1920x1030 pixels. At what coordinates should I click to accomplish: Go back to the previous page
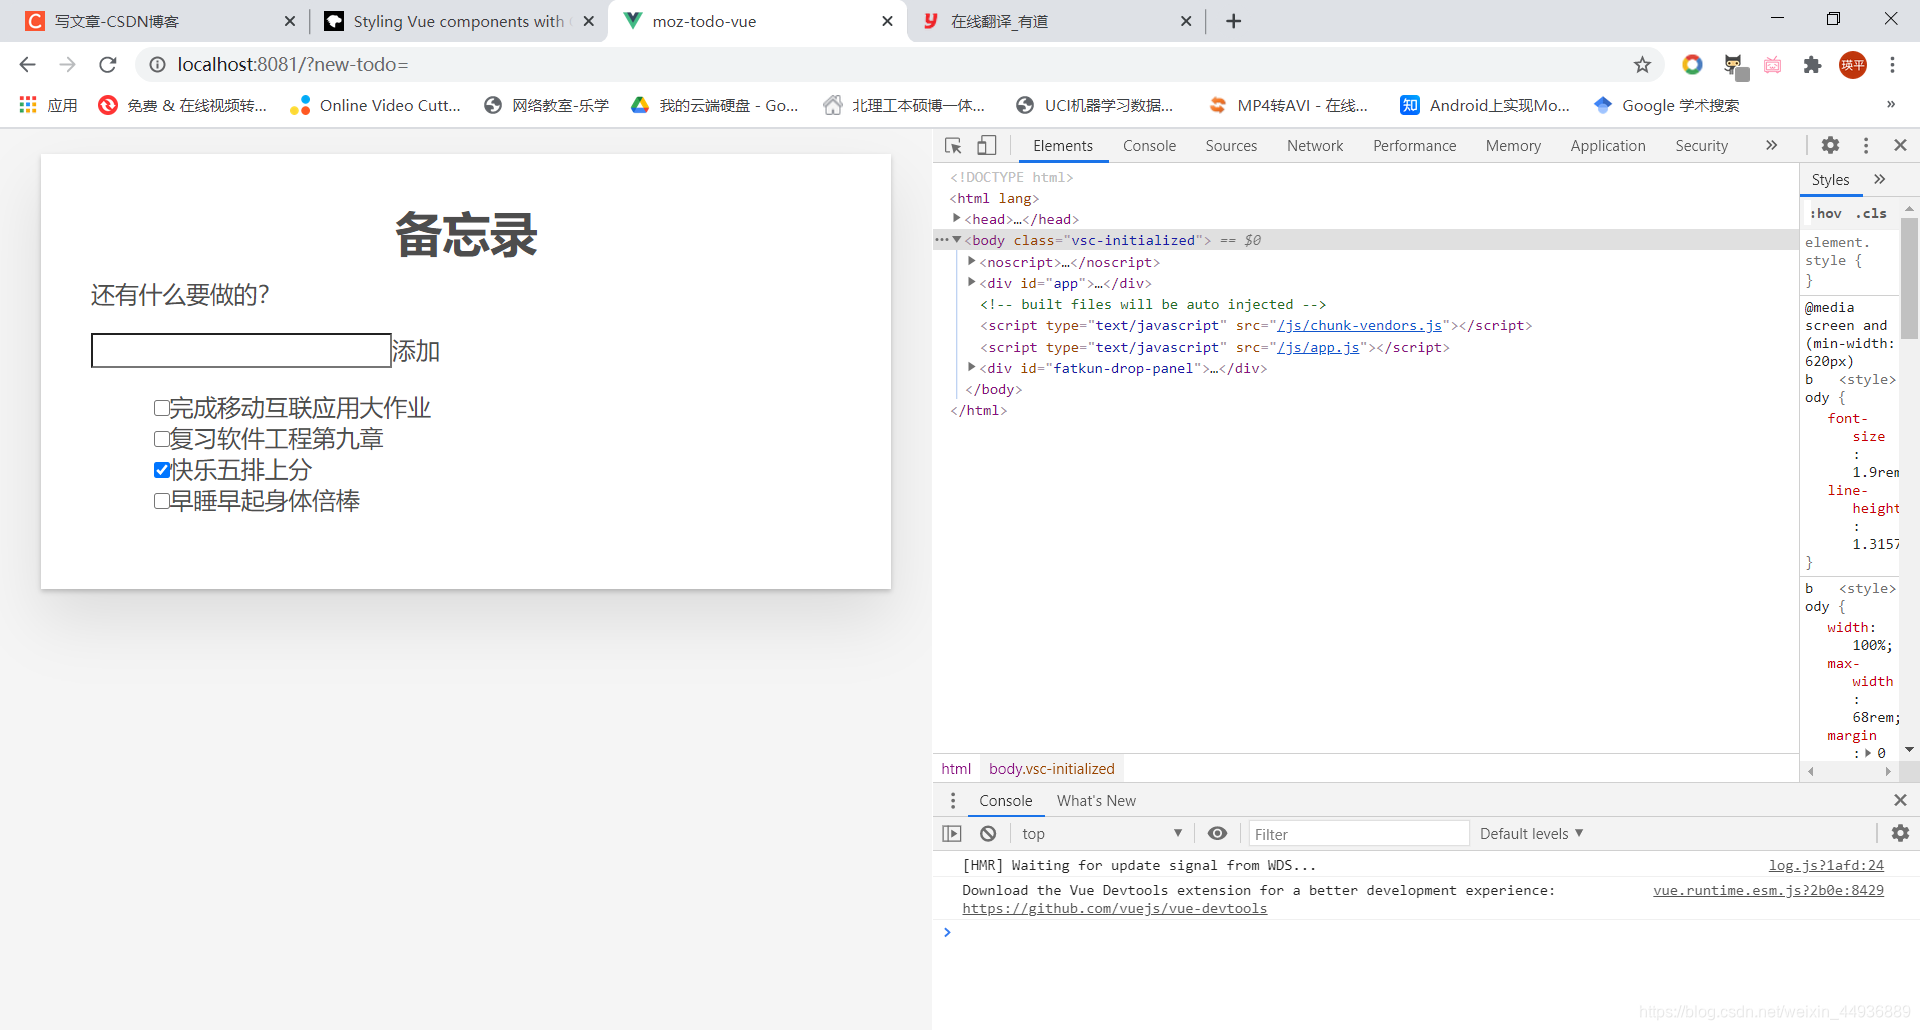27,65
